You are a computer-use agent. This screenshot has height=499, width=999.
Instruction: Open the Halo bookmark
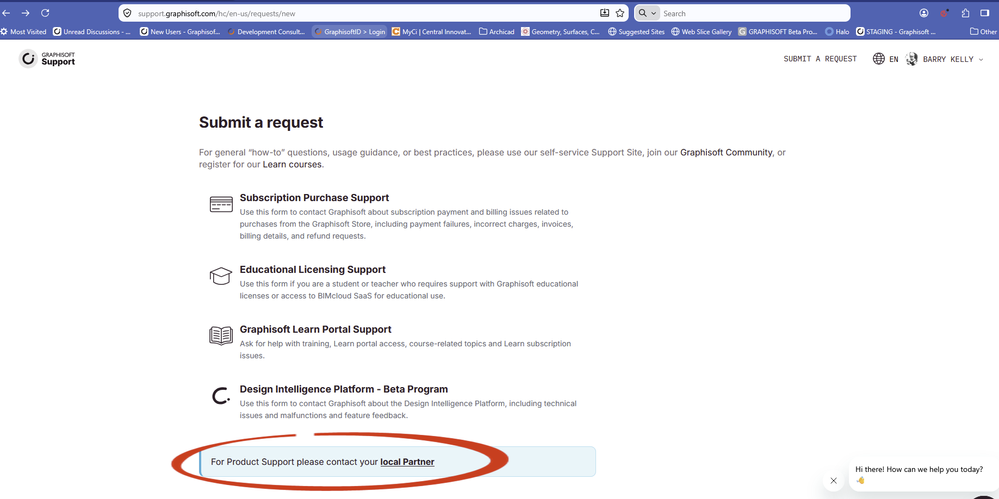click(x=837, y=31)
